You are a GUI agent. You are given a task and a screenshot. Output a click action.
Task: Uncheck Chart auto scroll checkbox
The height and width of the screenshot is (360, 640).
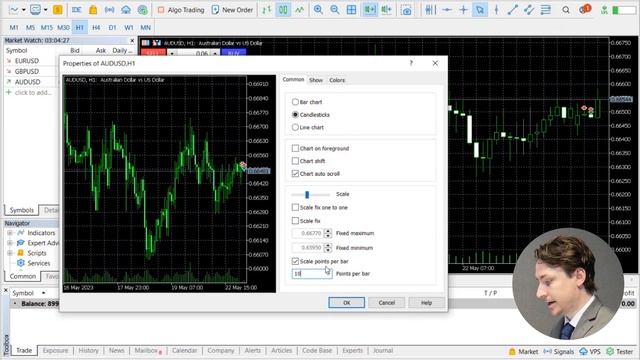[x=295, y=173]
